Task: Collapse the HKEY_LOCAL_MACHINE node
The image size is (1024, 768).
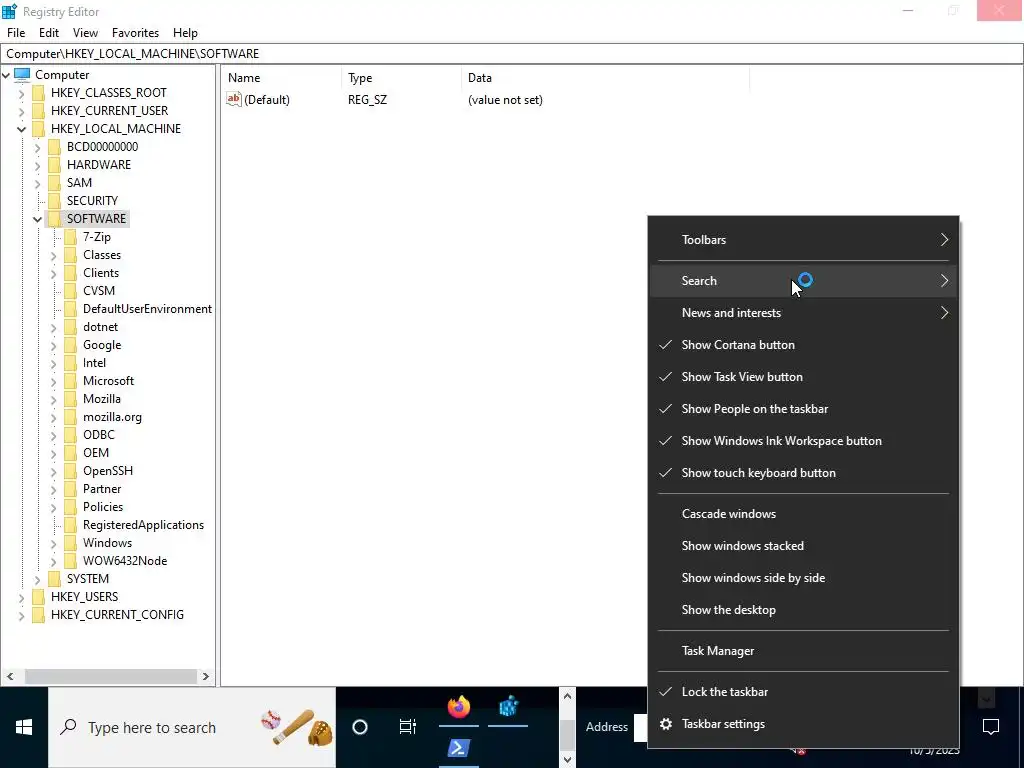Action: (22, 129)
